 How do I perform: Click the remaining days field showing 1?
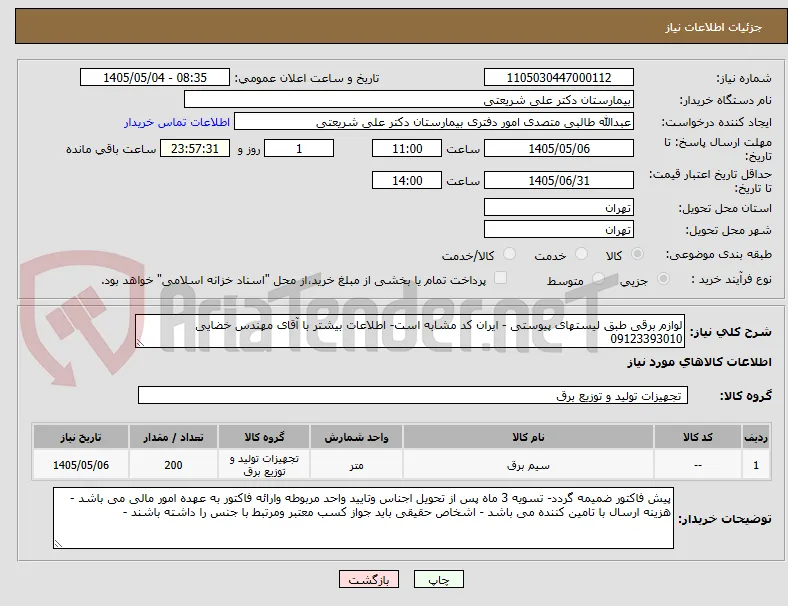299,149
